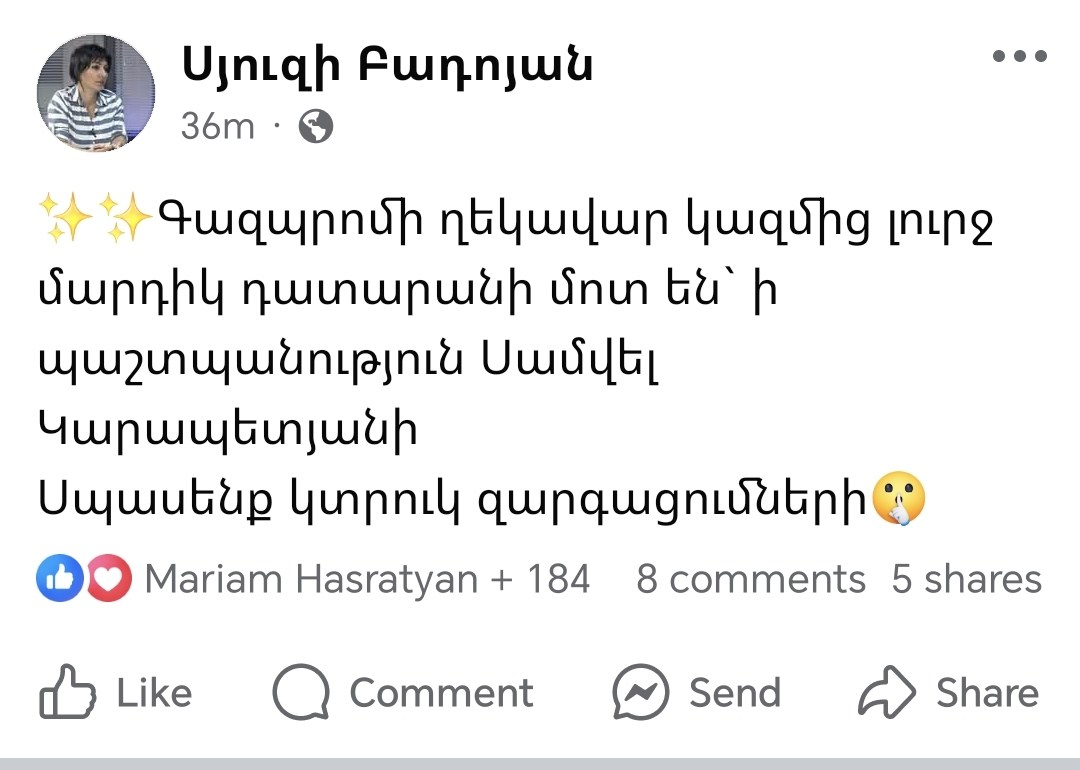
Task: Click the poster's profile picture
Action: pyautogui.click(x=96, y=93)
